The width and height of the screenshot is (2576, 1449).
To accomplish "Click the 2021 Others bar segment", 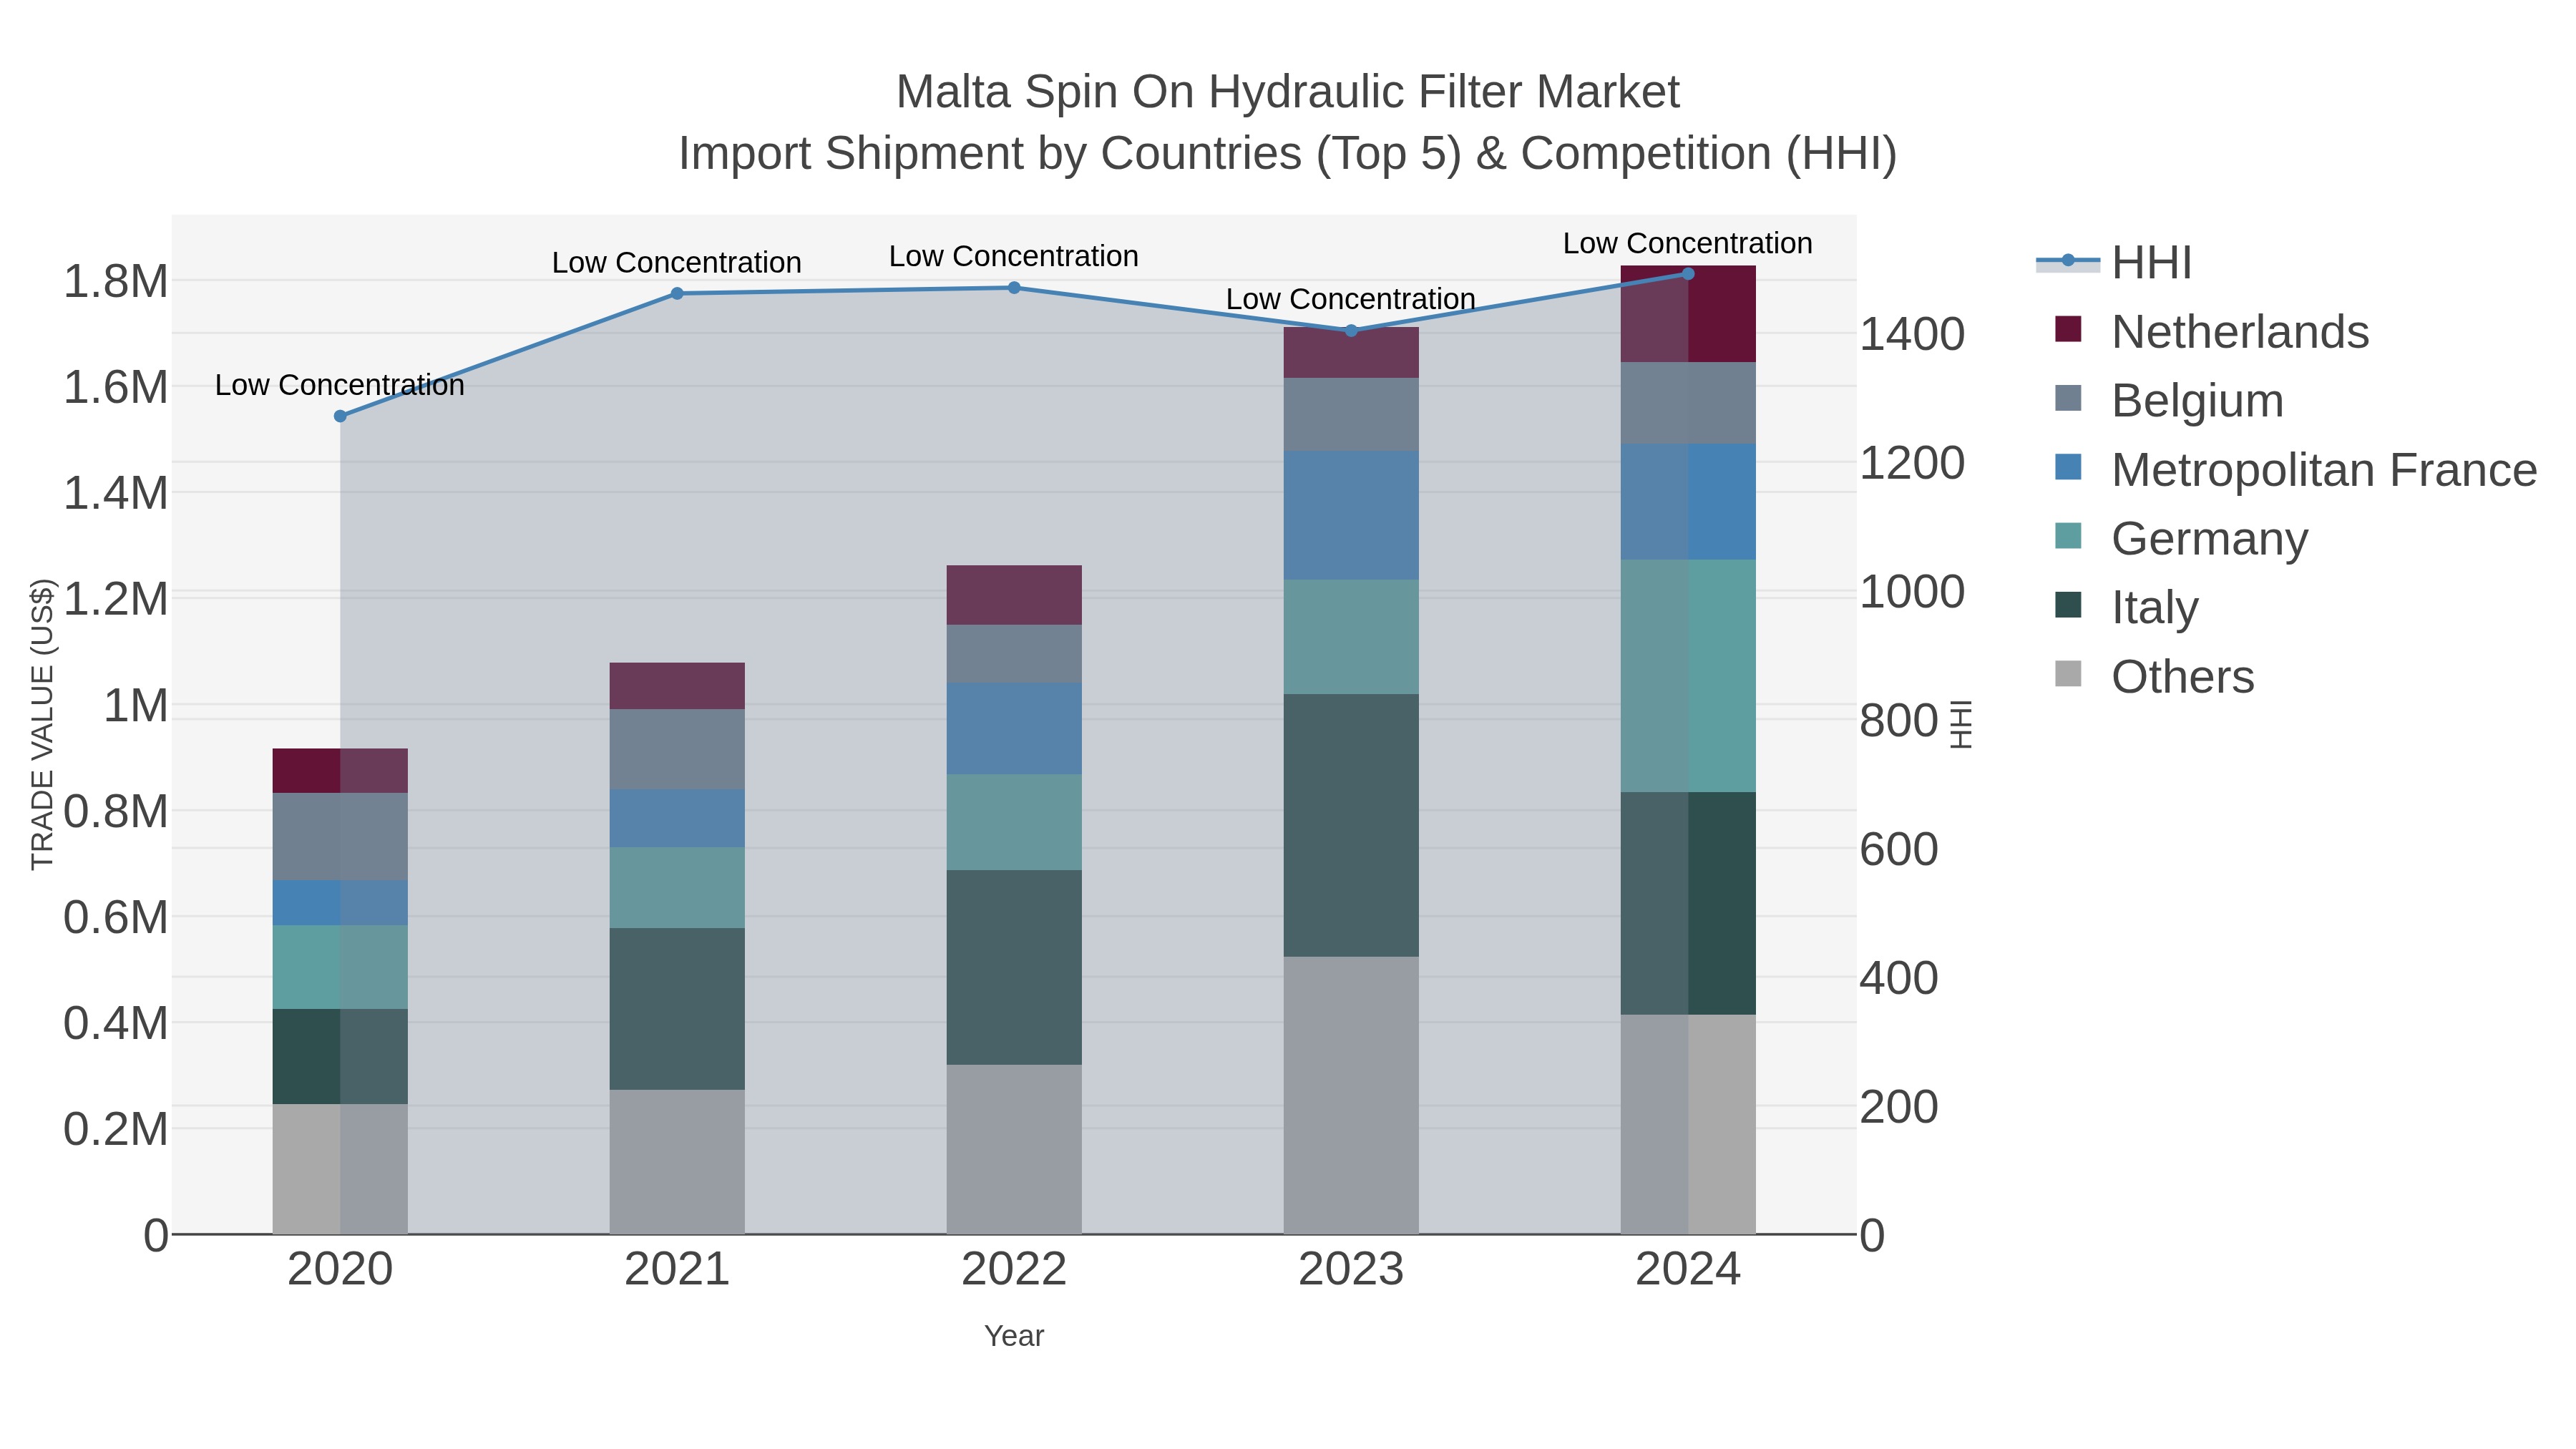I will tap(677, 1162).
